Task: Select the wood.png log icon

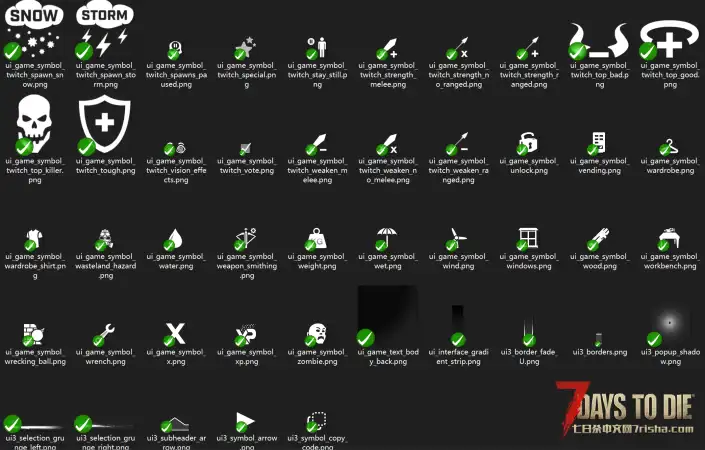Action: coord(598,239)
